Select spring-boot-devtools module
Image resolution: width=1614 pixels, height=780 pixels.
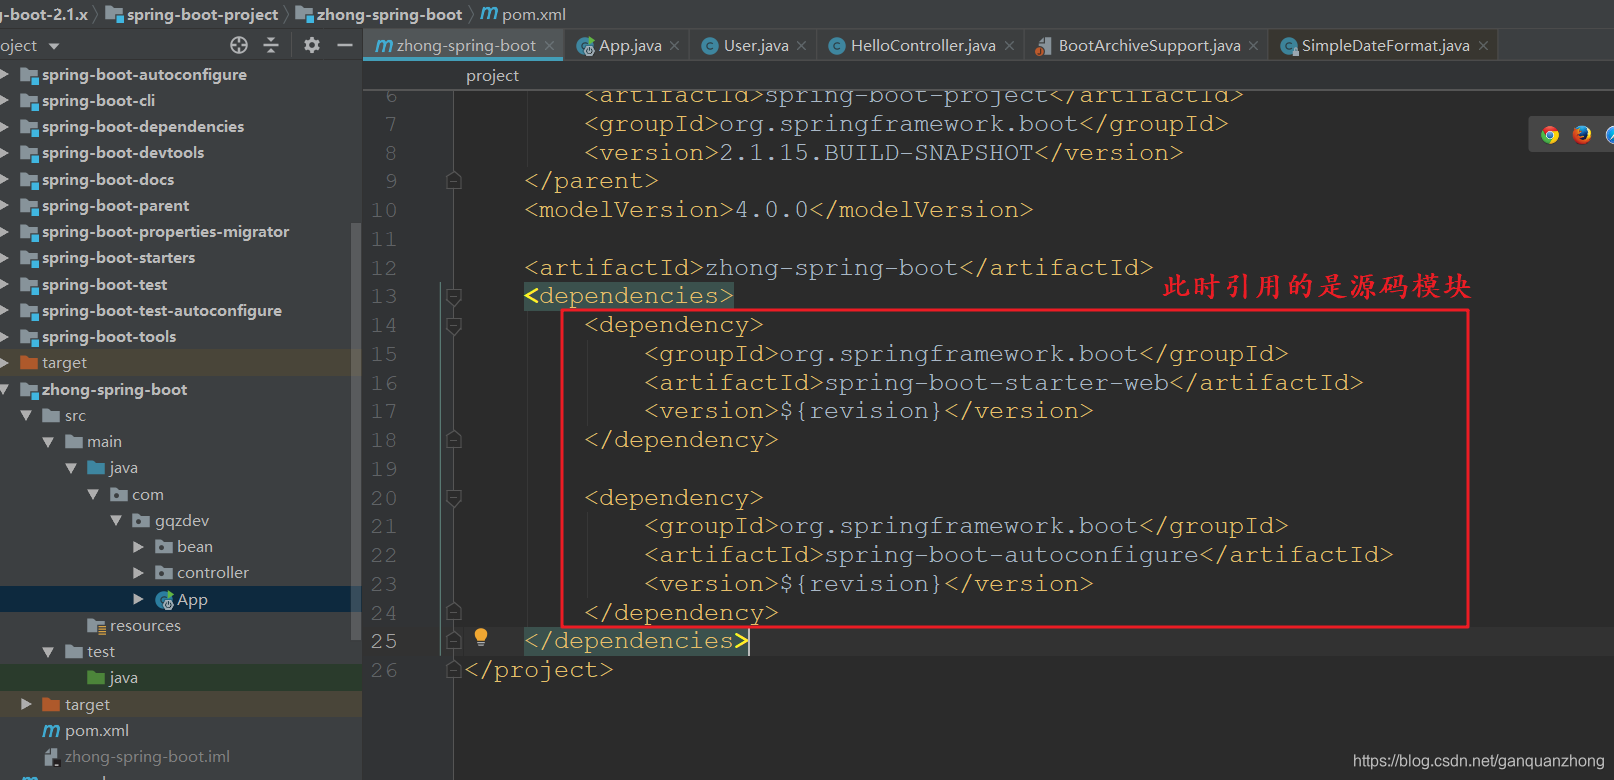coord(123,153)
